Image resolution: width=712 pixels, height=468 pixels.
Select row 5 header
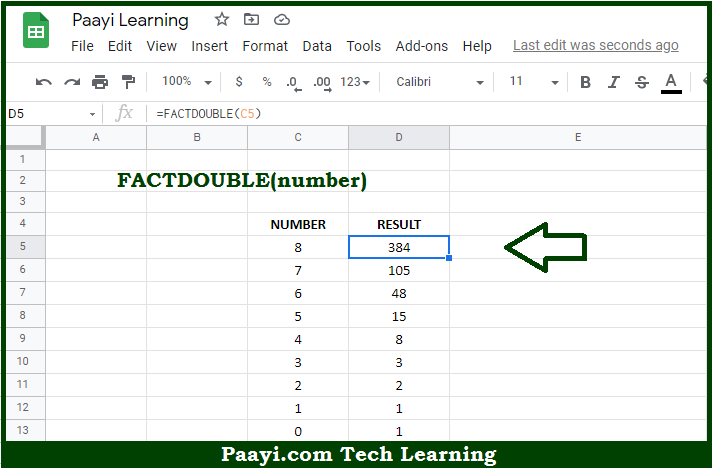tap(25, 246)
